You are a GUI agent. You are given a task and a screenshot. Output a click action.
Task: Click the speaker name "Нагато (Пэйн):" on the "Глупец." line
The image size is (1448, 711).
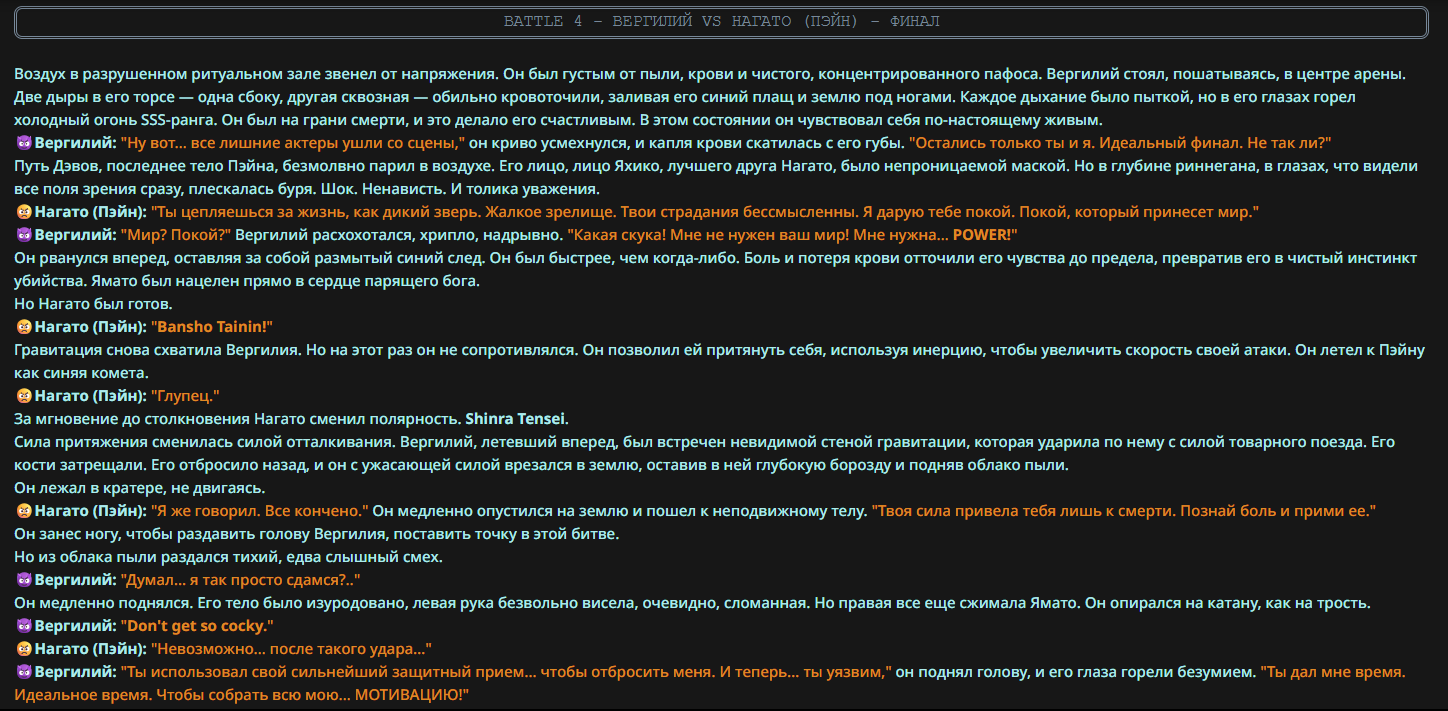pyautogui.click(x=90, y=396)
